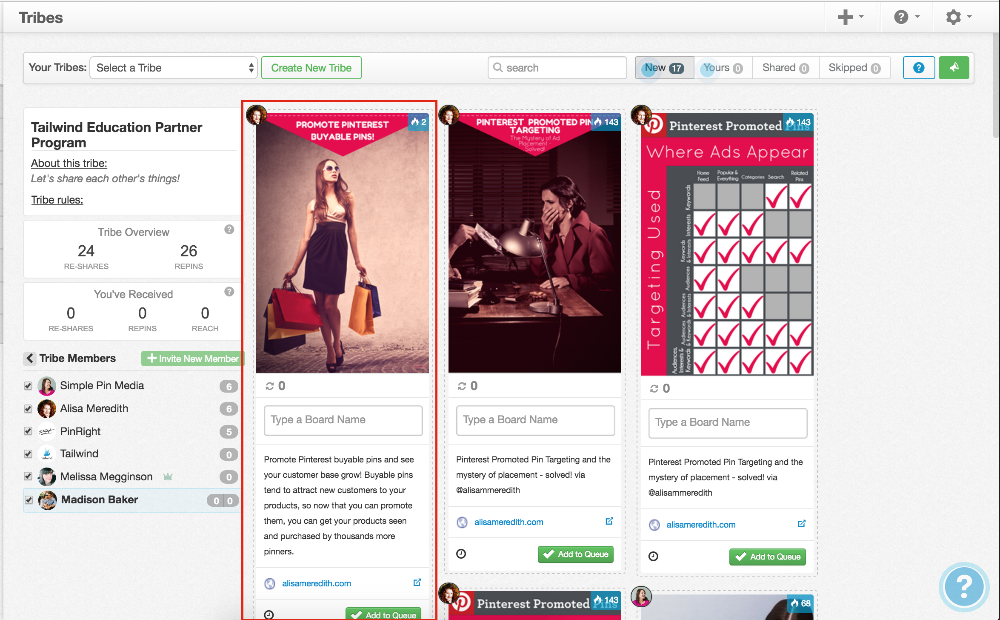1000x620 pixels.
Task: Open the Promote Pinterest Buyable Pins image
Action: (342, 243)
